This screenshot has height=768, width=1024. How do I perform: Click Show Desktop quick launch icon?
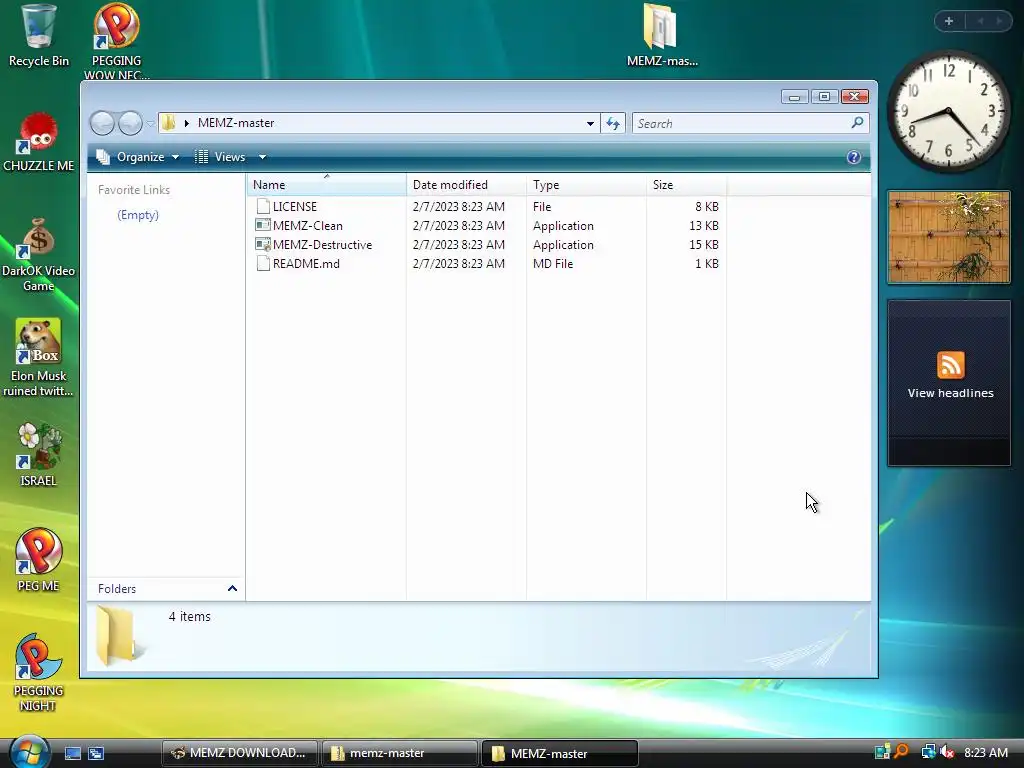72,754
